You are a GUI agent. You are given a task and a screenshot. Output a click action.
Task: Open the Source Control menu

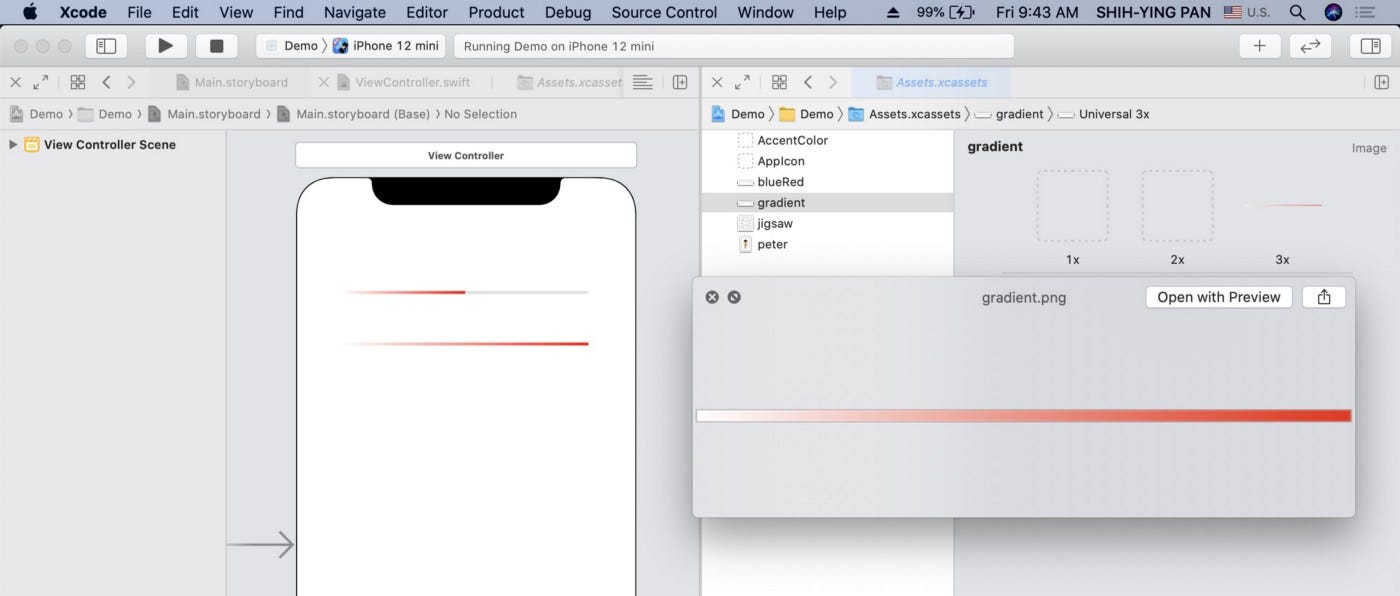tap(663, 12)
